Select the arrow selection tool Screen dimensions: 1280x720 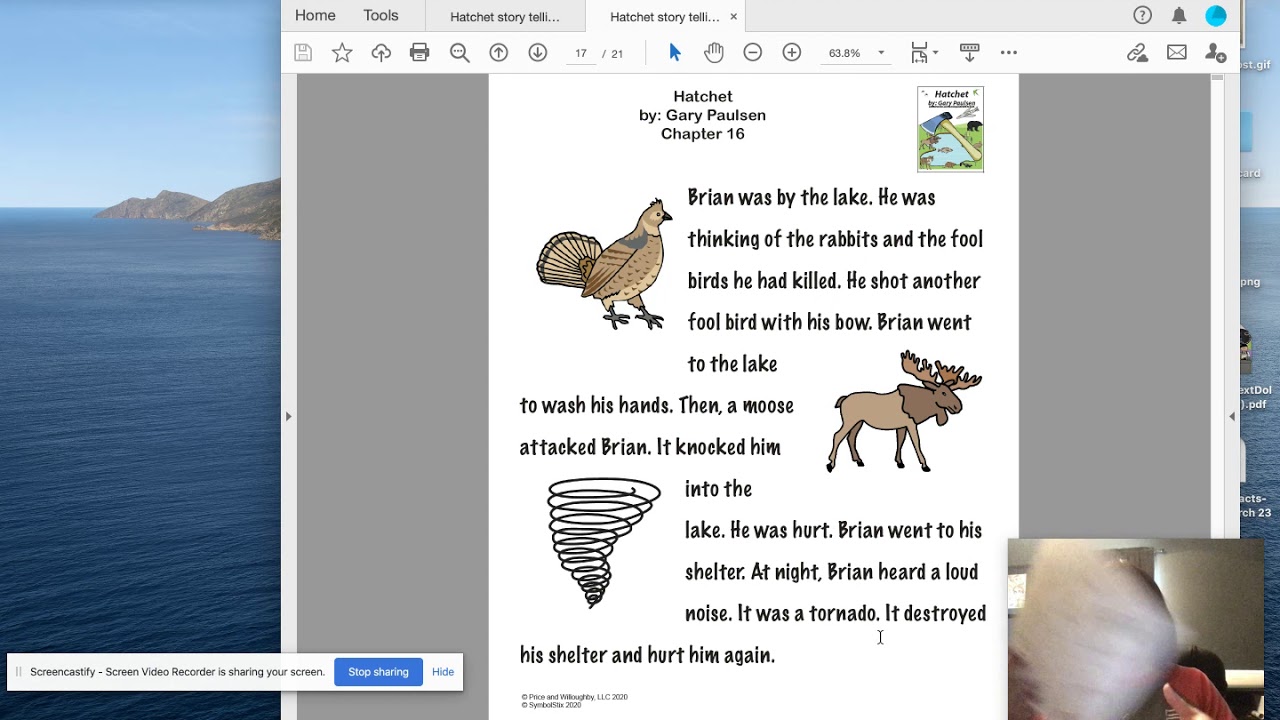[x=675, y=53]
